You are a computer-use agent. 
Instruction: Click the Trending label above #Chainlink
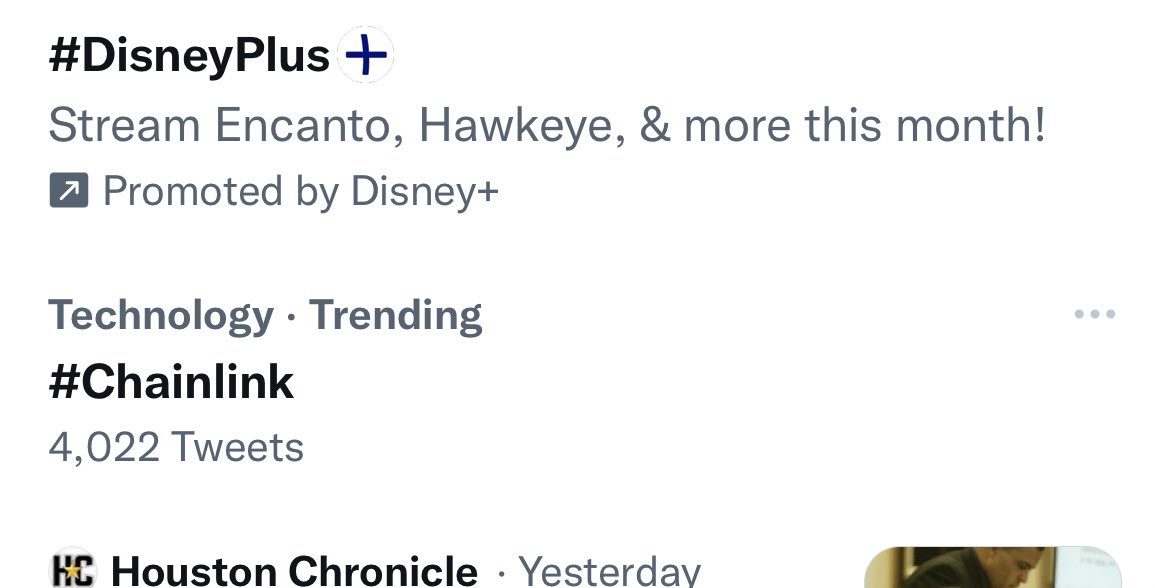(x=396, y=316)
